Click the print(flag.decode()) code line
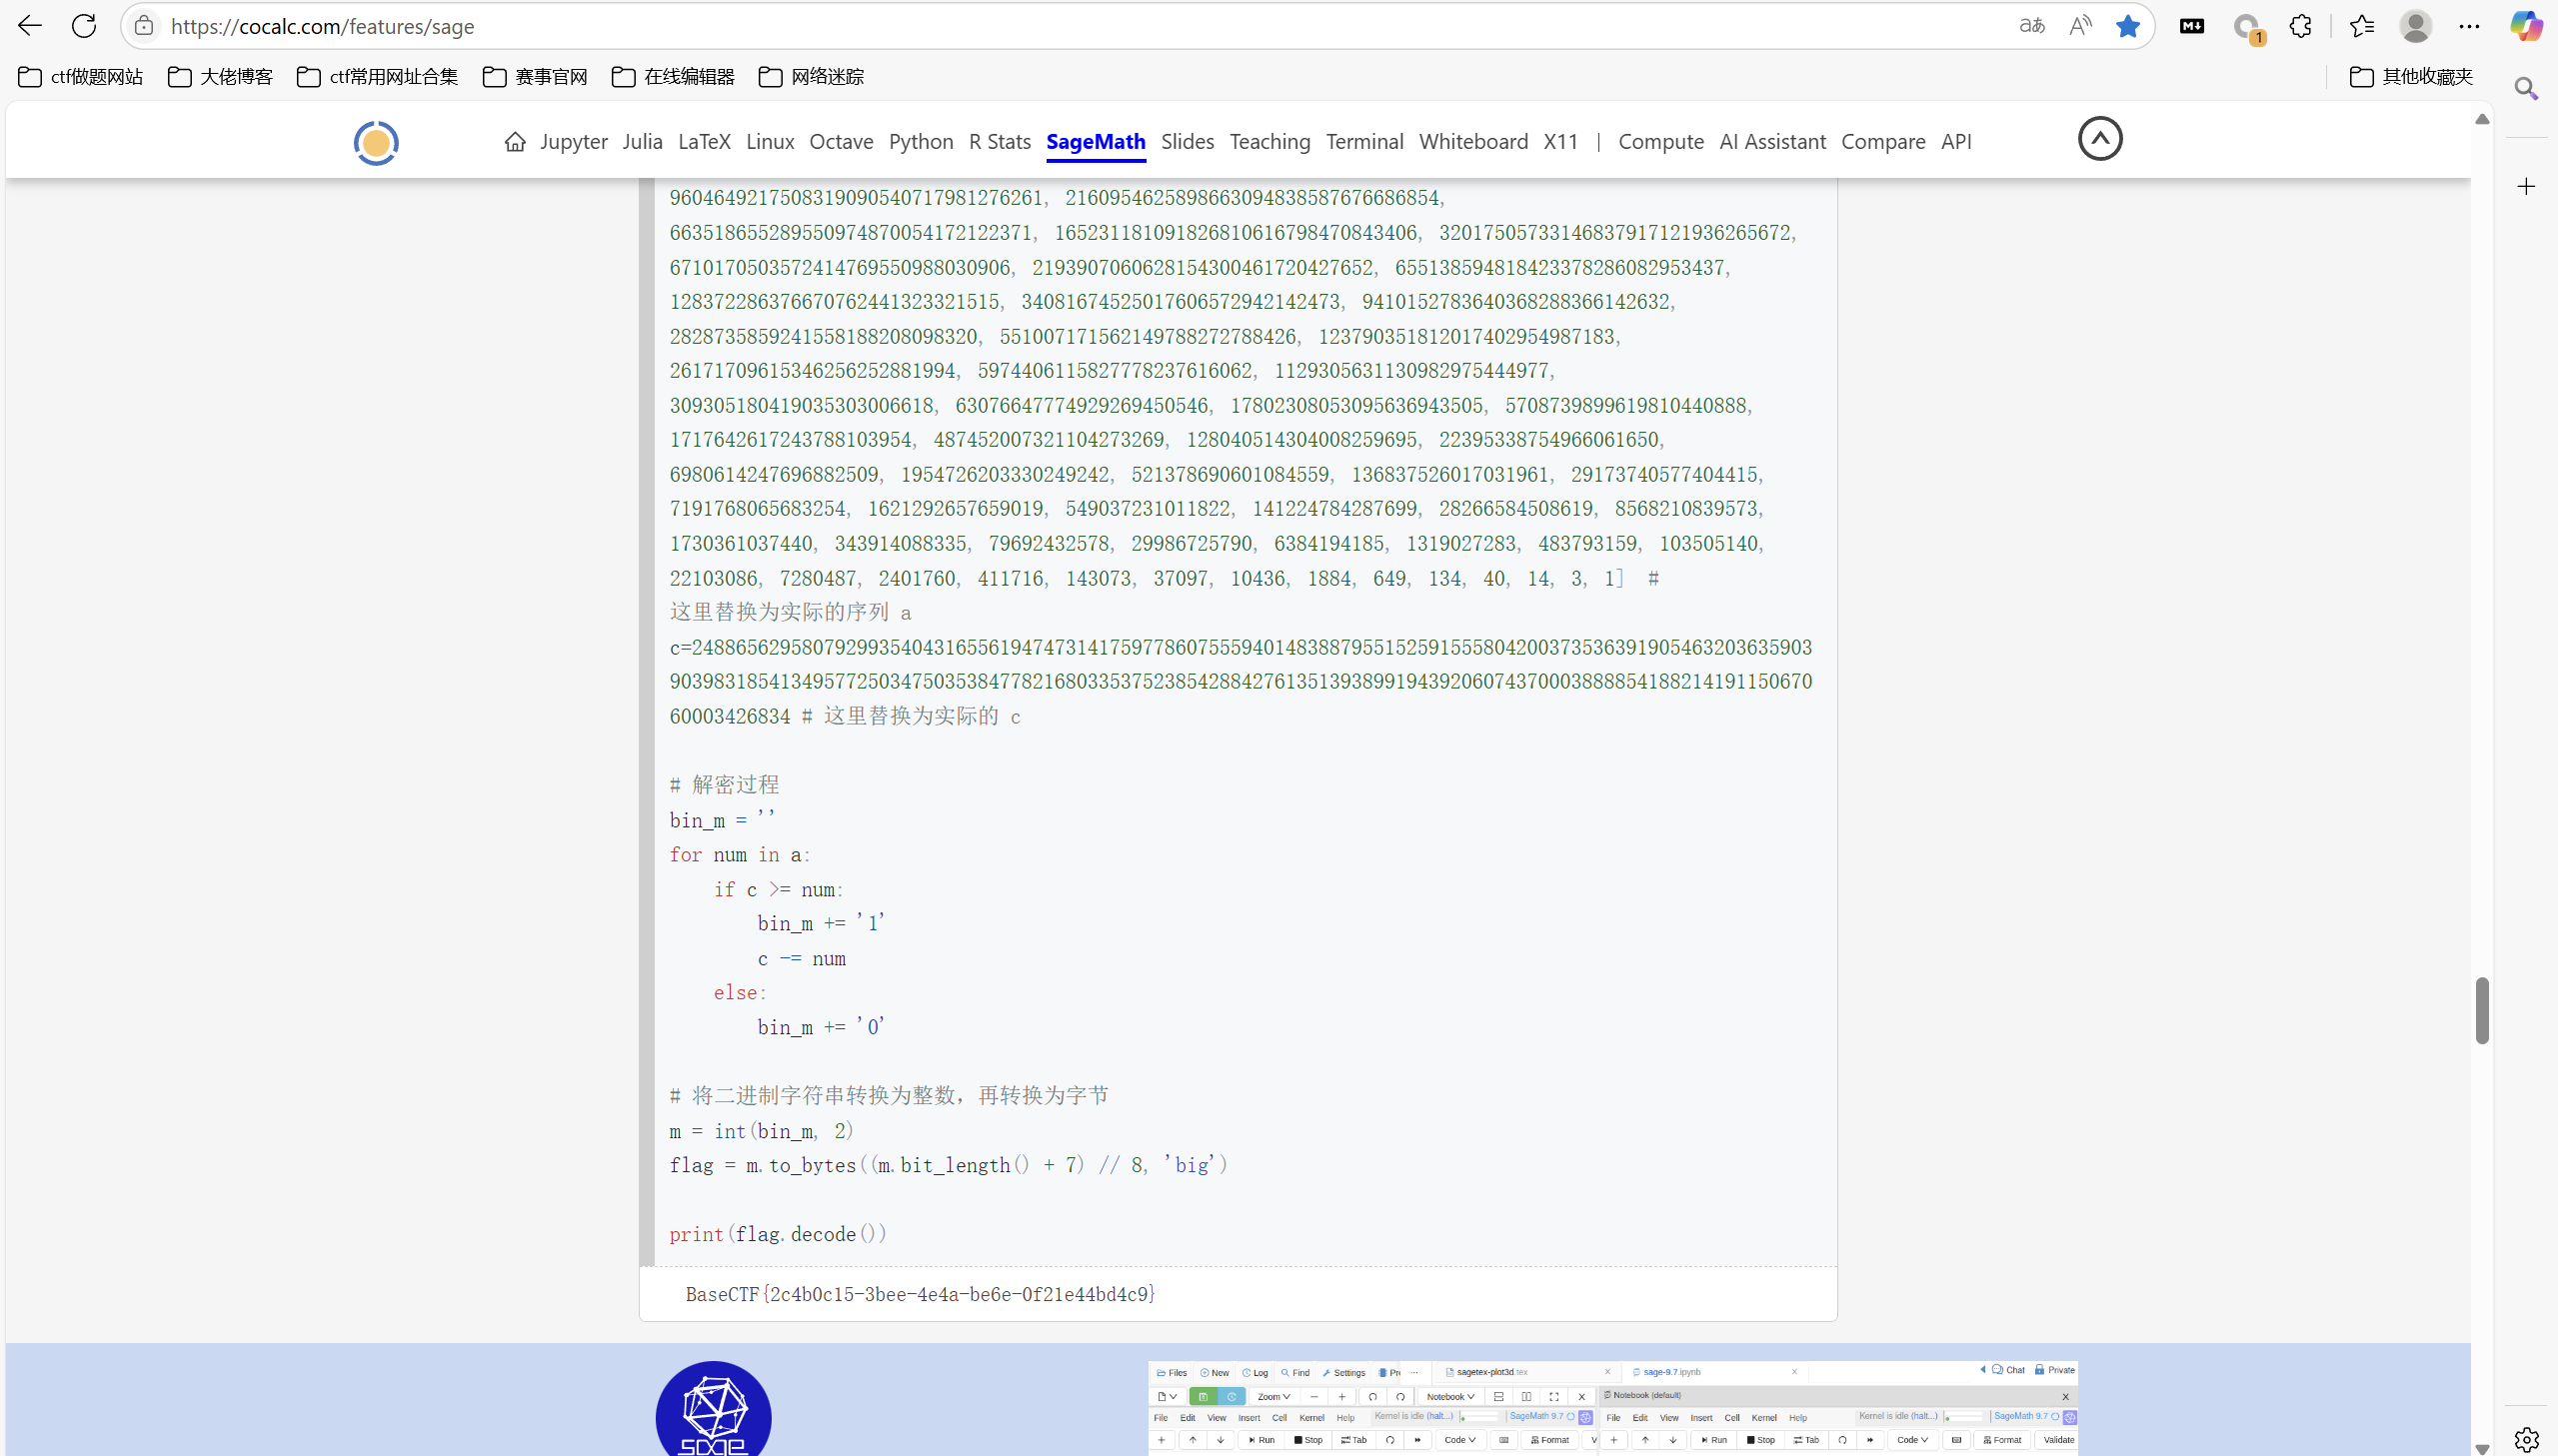 pyautogui.click(x=778, y=1234)
